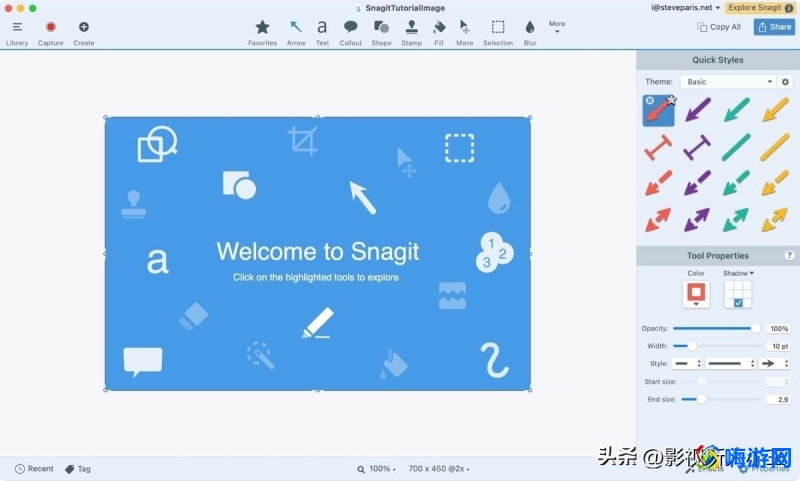Choose the red T-bar measure line style

[658, 147]
